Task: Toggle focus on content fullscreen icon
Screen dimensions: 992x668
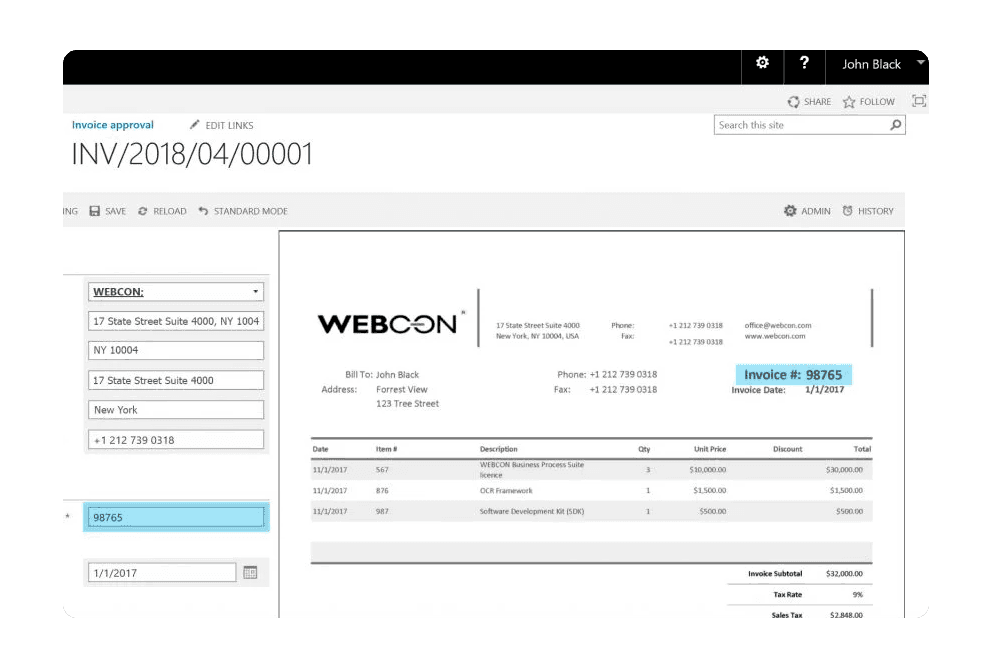Action: (919, 101)
